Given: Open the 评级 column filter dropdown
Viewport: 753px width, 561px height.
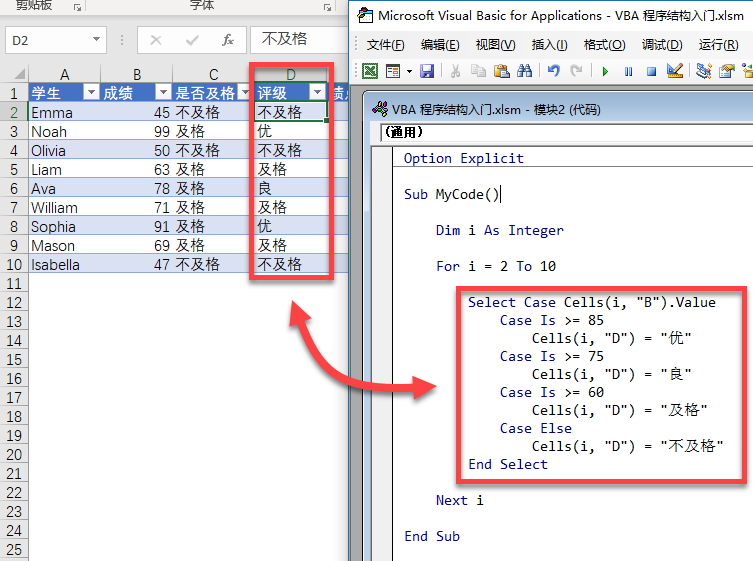Looking at the screenshot, I should pos(317,93).
